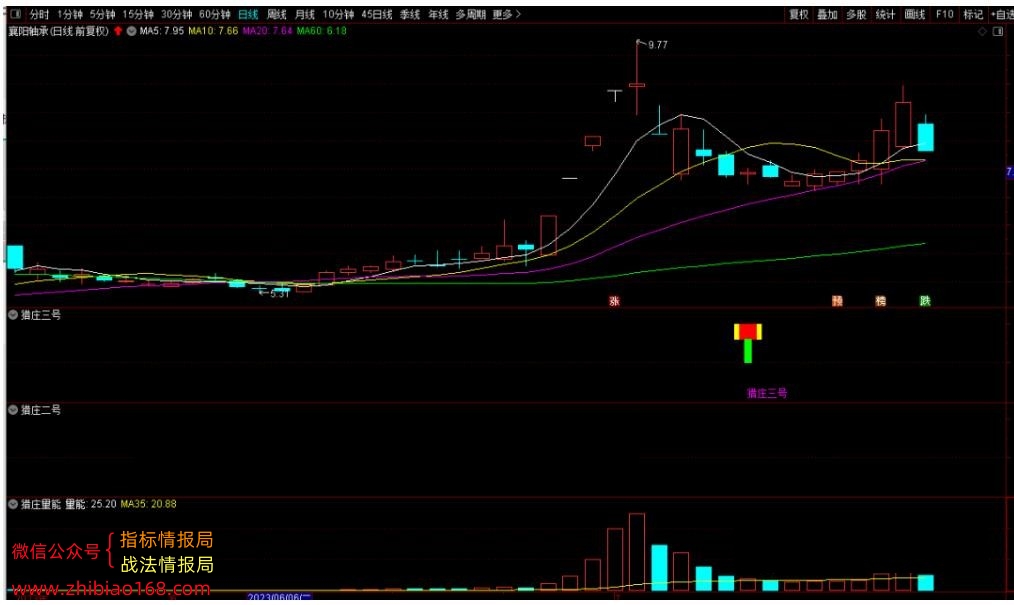Click the 统计 statistics button
This screenshot has height=605, width=1014.
pyautogui.click(x=885, y=14)
